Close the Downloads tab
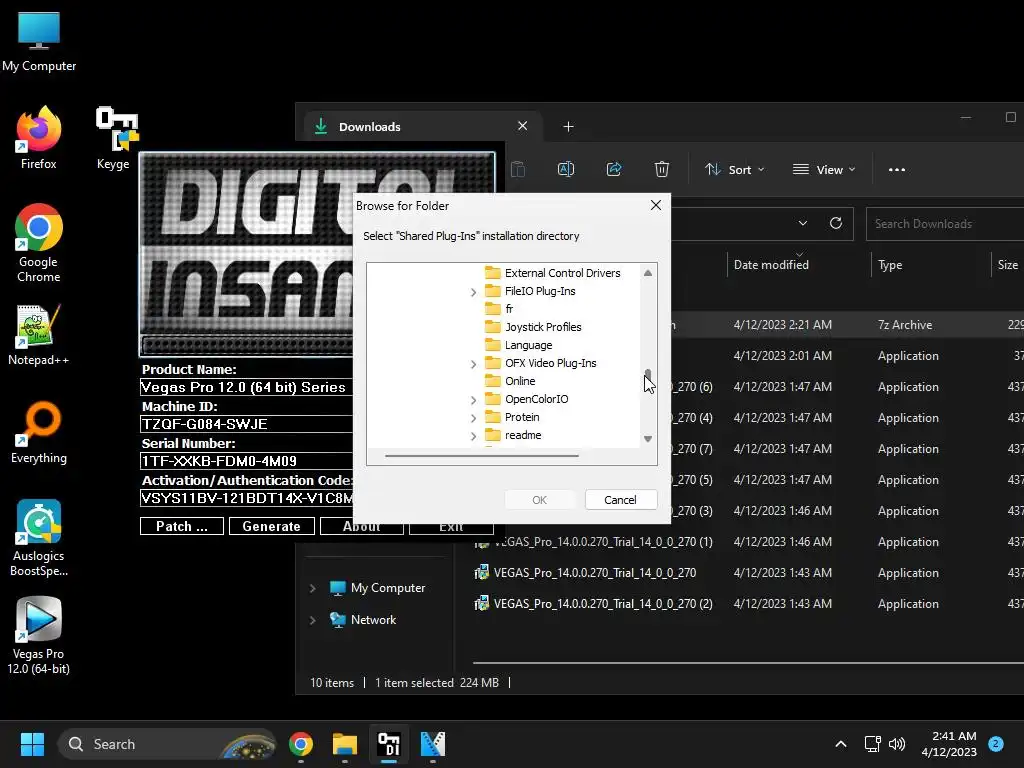 pos(522,125)
